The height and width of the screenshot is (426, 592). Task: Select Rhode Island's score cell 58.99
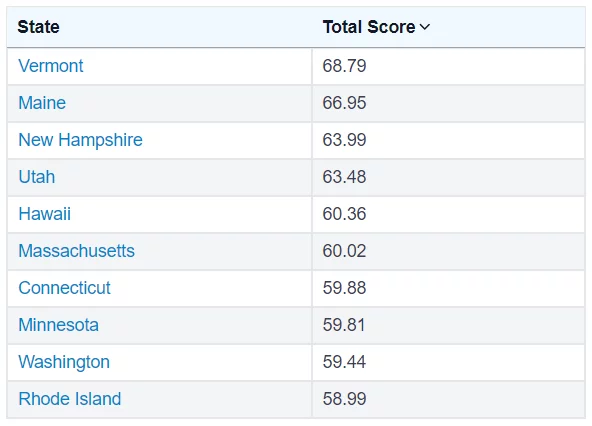click(x=449, y=399)
